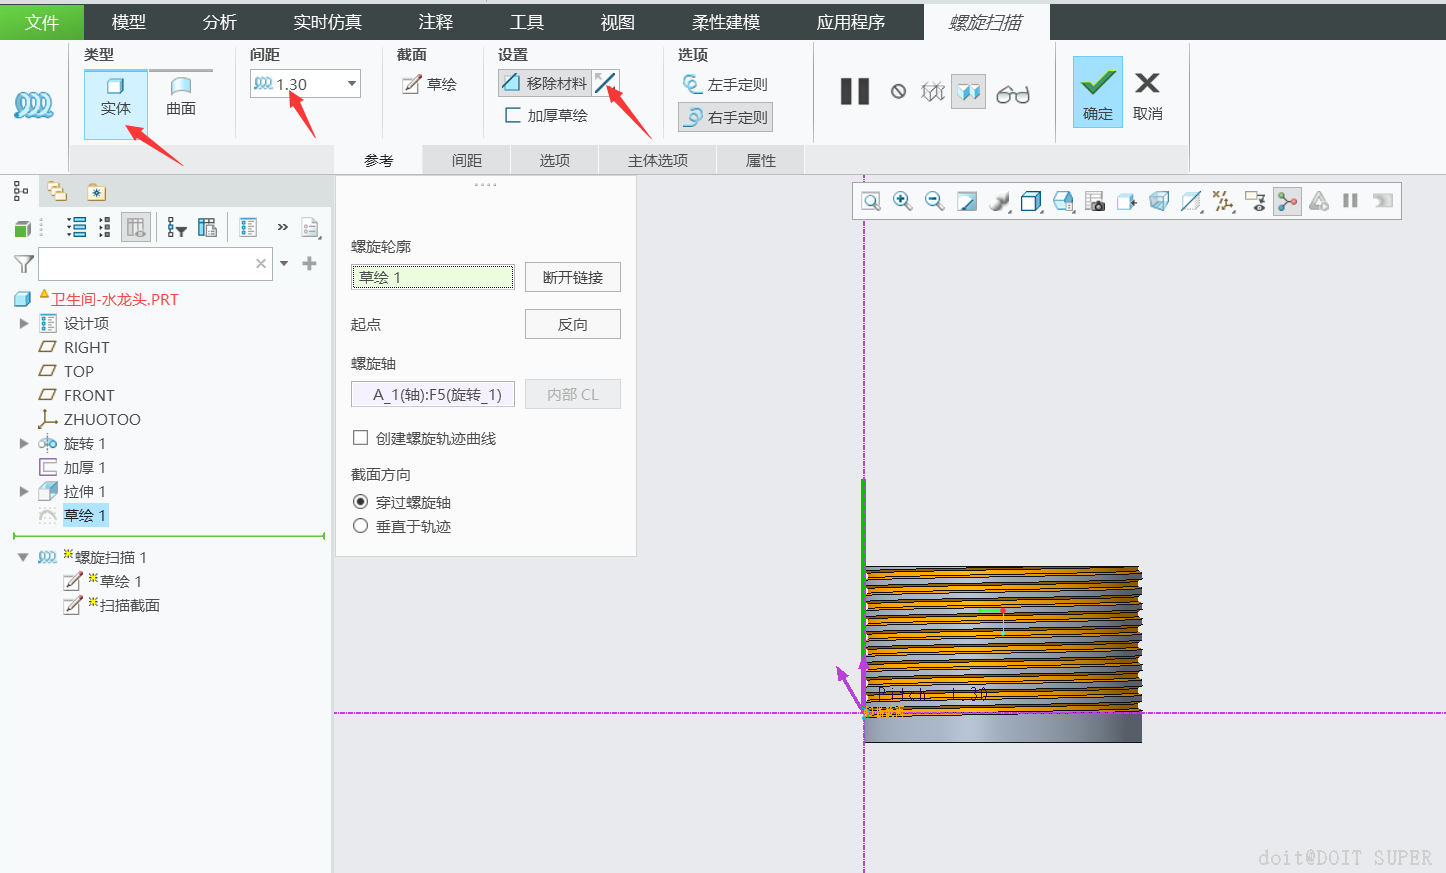Click the glasses preview icon
The height and width of the screenshot is (873, 1446).
tap(1013, 94)
